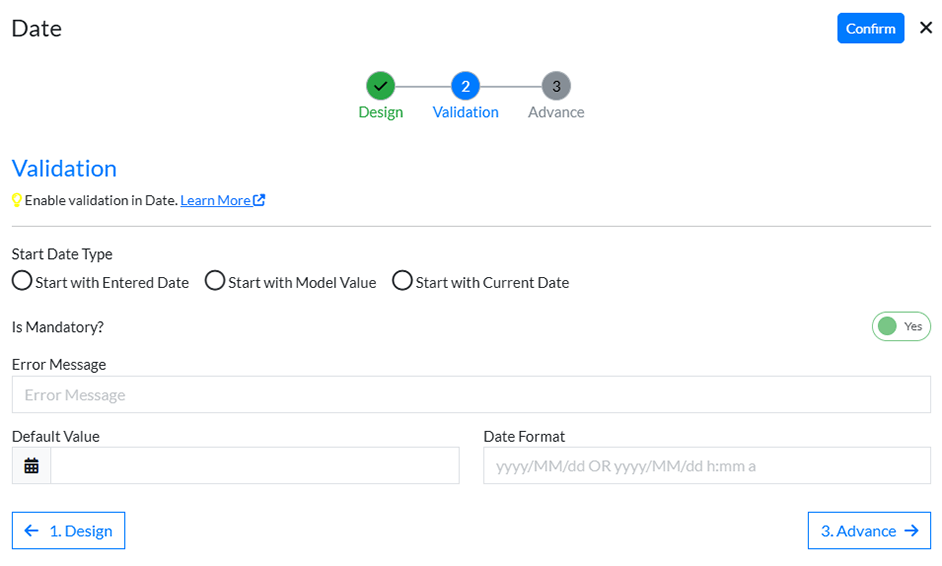
Task: Click the Validation step label
Action: (465, 112)
